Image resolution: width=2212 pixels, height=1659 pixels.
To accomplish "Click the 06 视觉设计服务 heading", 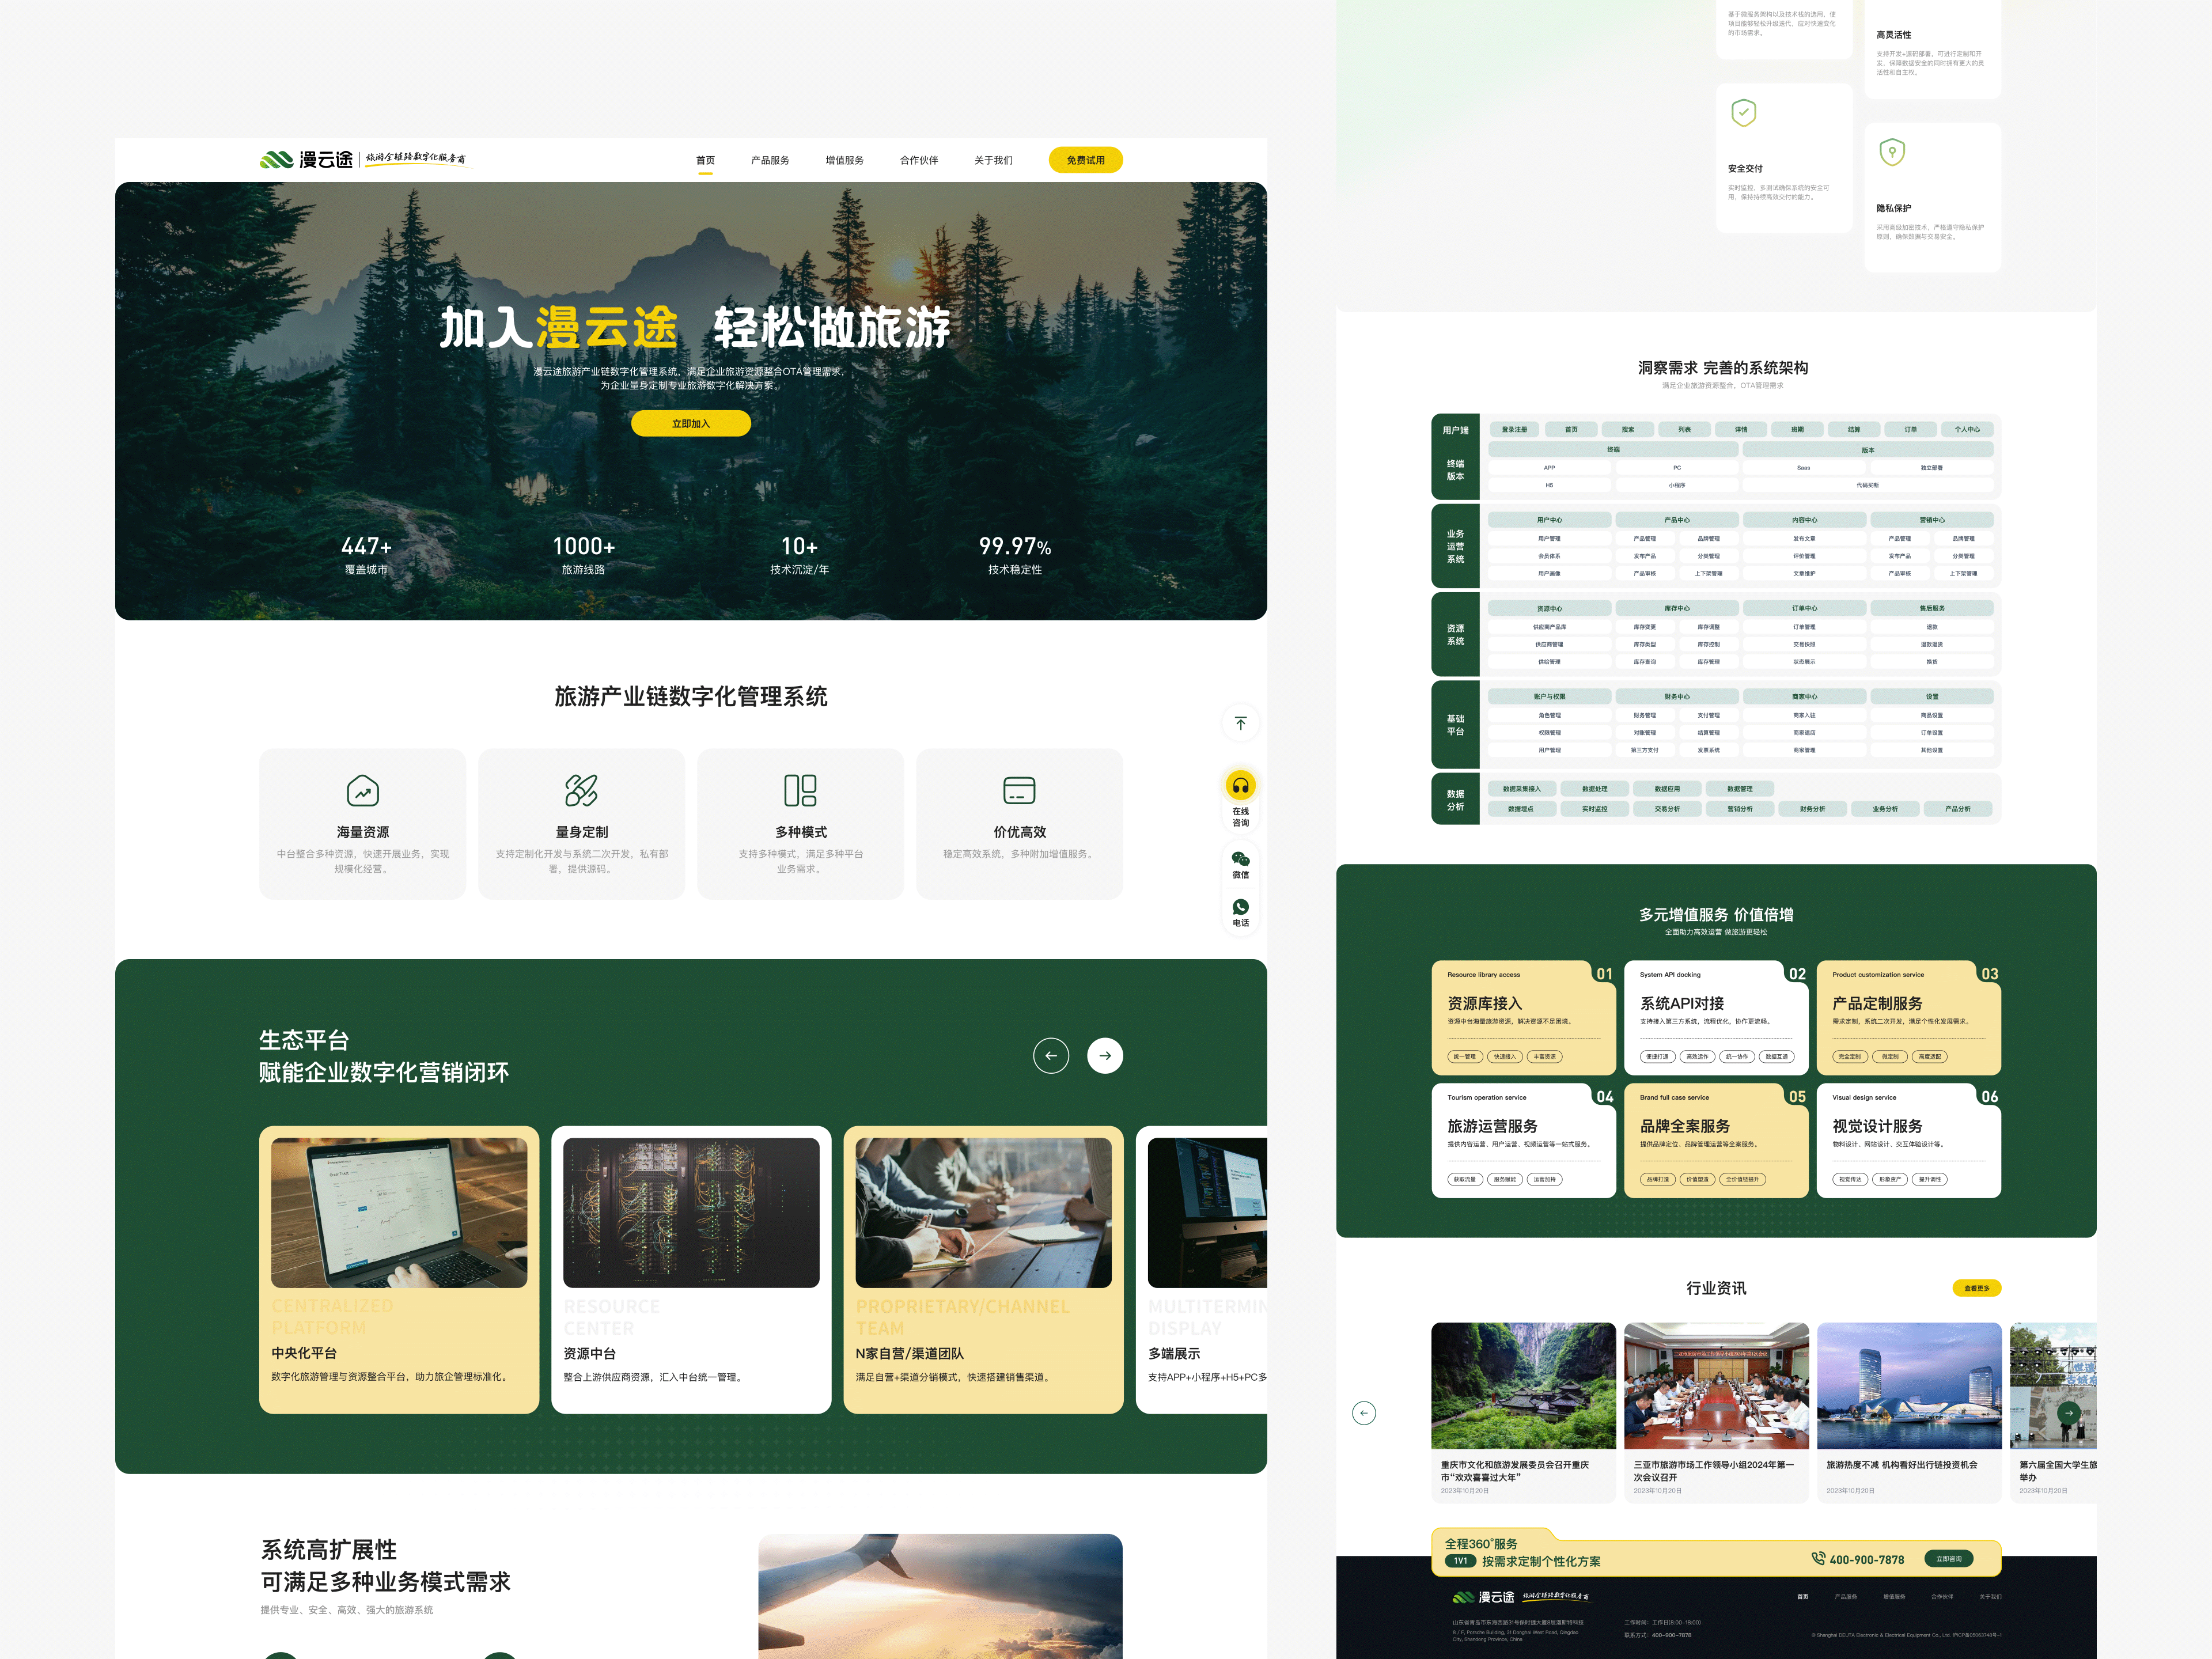I will (1877, 1125).
